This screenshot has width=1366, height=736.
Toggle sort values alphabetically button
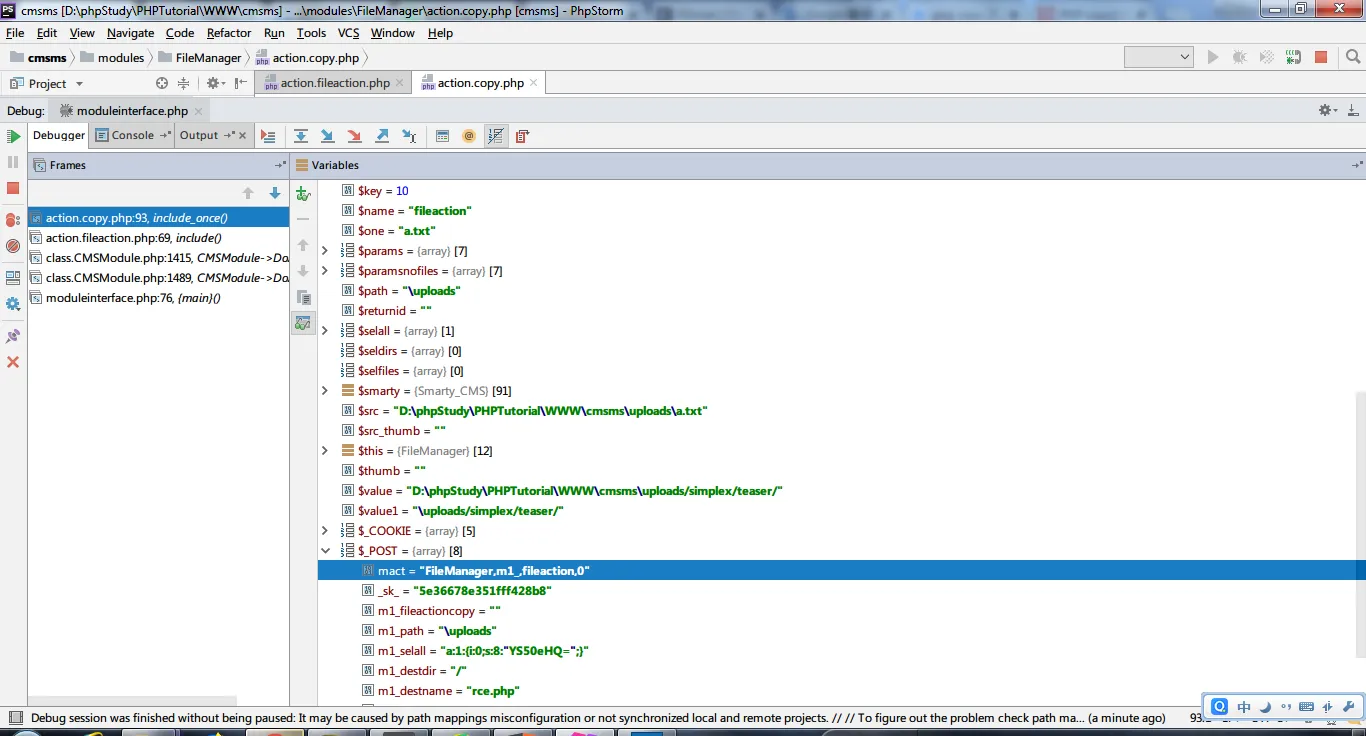pyautogui.click(x=495, y=136)
